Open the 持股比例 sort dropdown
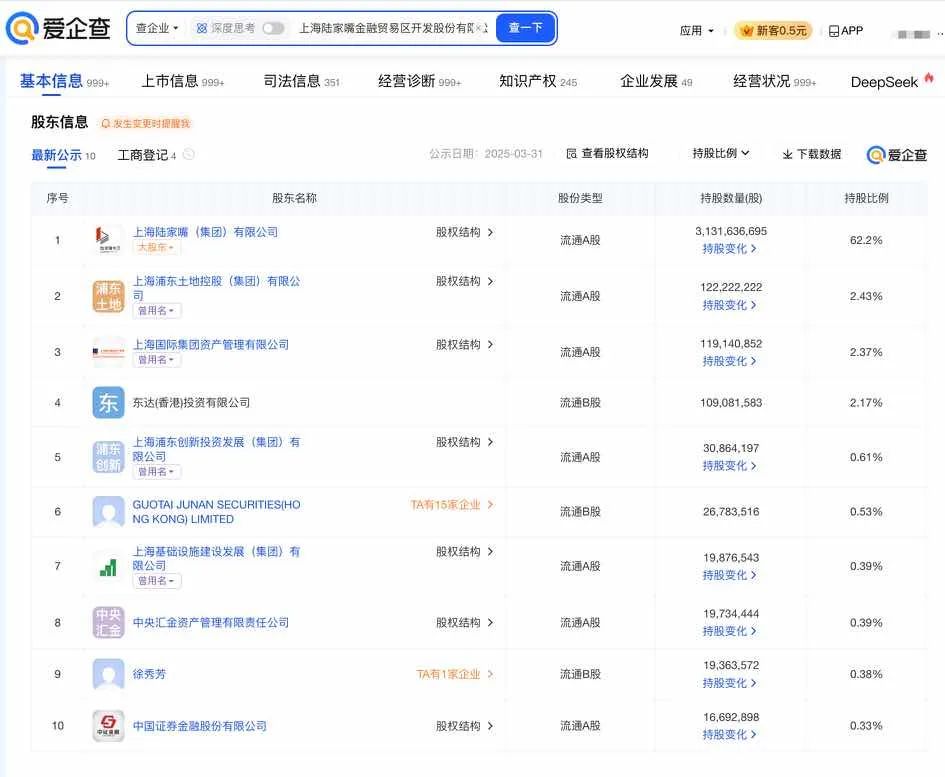This screenshot has width=945, height=777. [721, 154]
